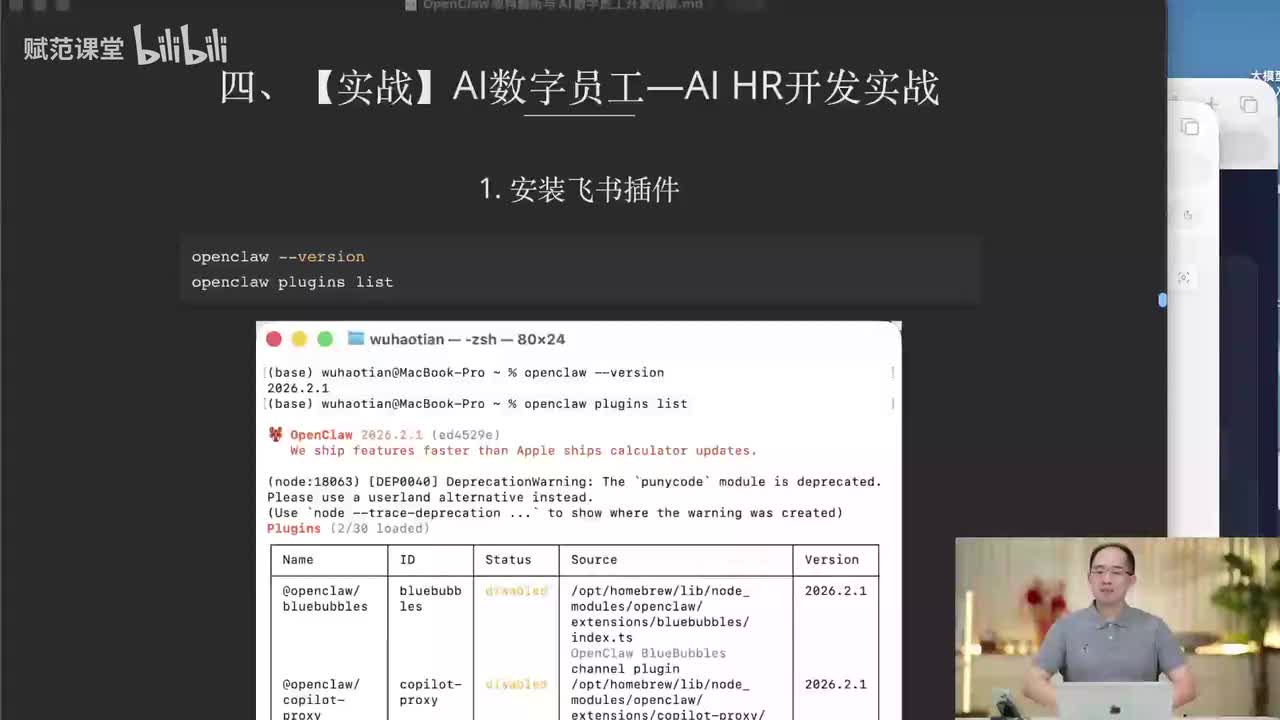
Task: Click the "Name" column header in the plugins table
Action: (x=298, y=560)
